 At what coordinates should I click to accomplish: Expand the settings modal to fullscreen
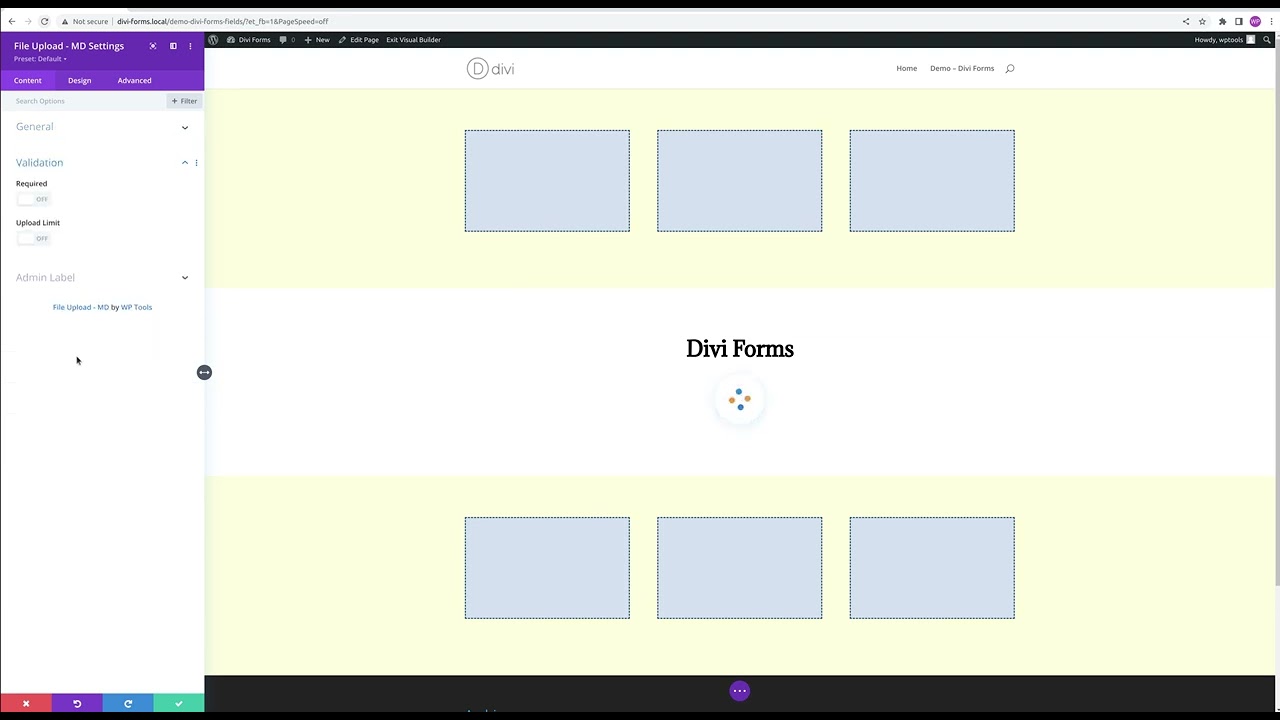(153, 46)
